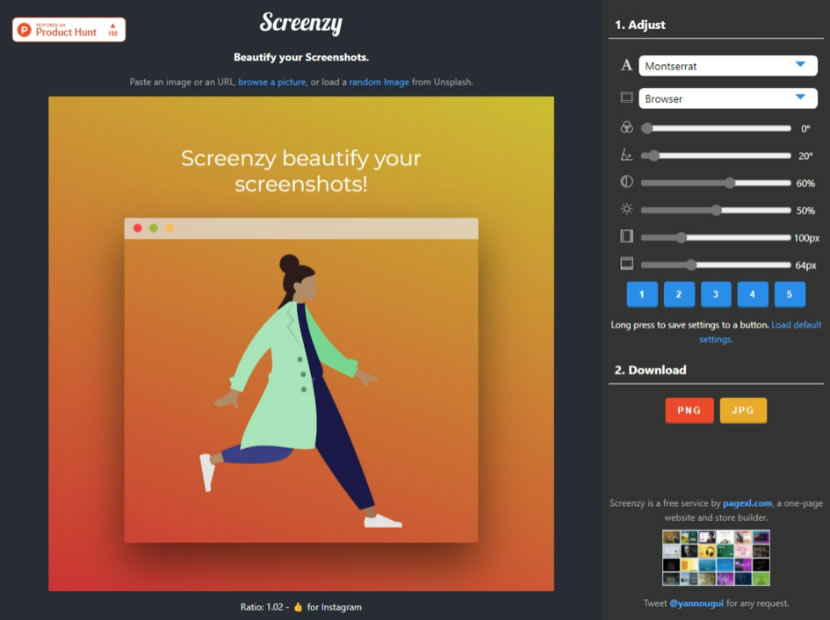This screenshot has width=830, height=620.
Task: Choose preset button 5
Action: 789,294
